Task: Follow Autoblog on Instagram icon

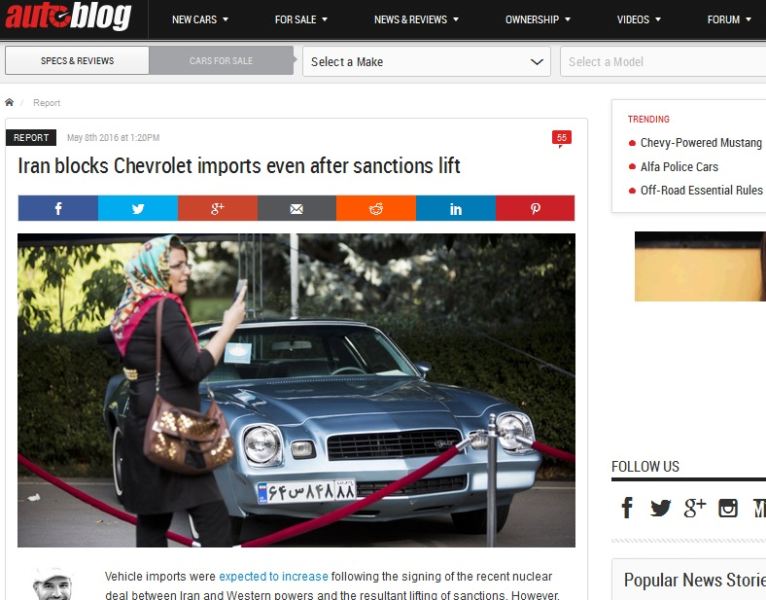Action: tap(727, 508)
